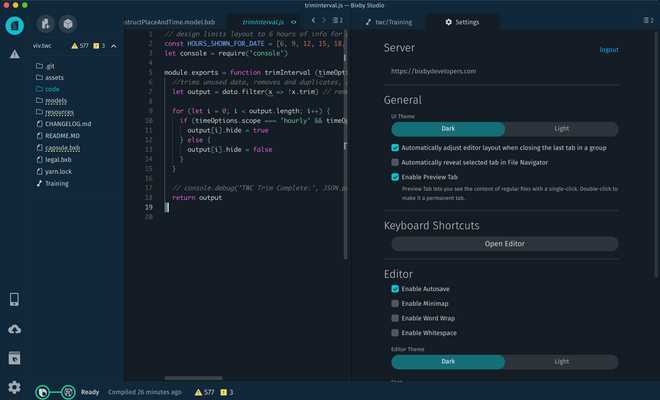Open the Files view icon in sidebar
Screen dimensions: 660x400
(15, 25)
